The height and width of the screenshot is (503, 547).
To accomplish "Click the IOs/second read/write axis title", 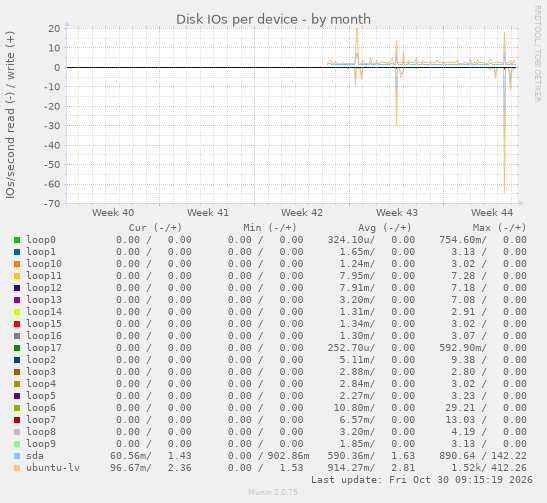I will point(10,115).
